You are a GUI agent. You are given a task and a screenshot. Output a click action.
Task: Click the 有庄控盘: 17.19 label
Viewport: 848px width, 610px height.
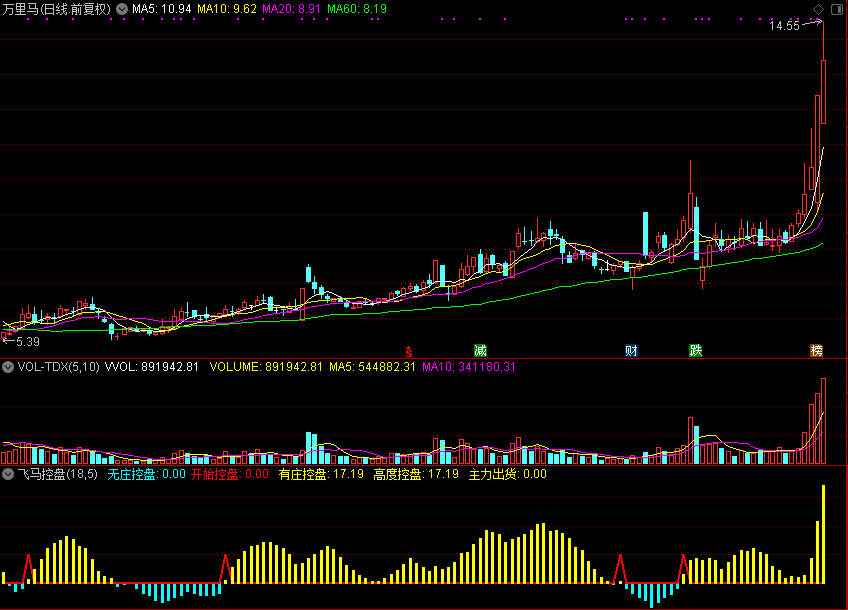tap(321, 474)
